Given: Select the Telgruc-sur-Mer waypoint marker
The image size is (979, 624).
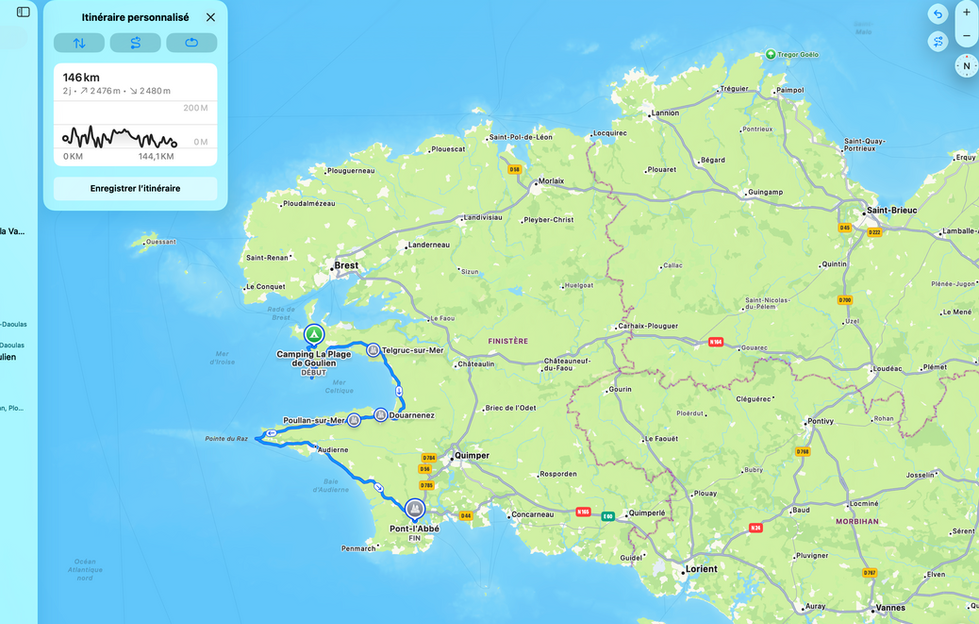Looking at the screenshot, I should (x=373, y=350).
